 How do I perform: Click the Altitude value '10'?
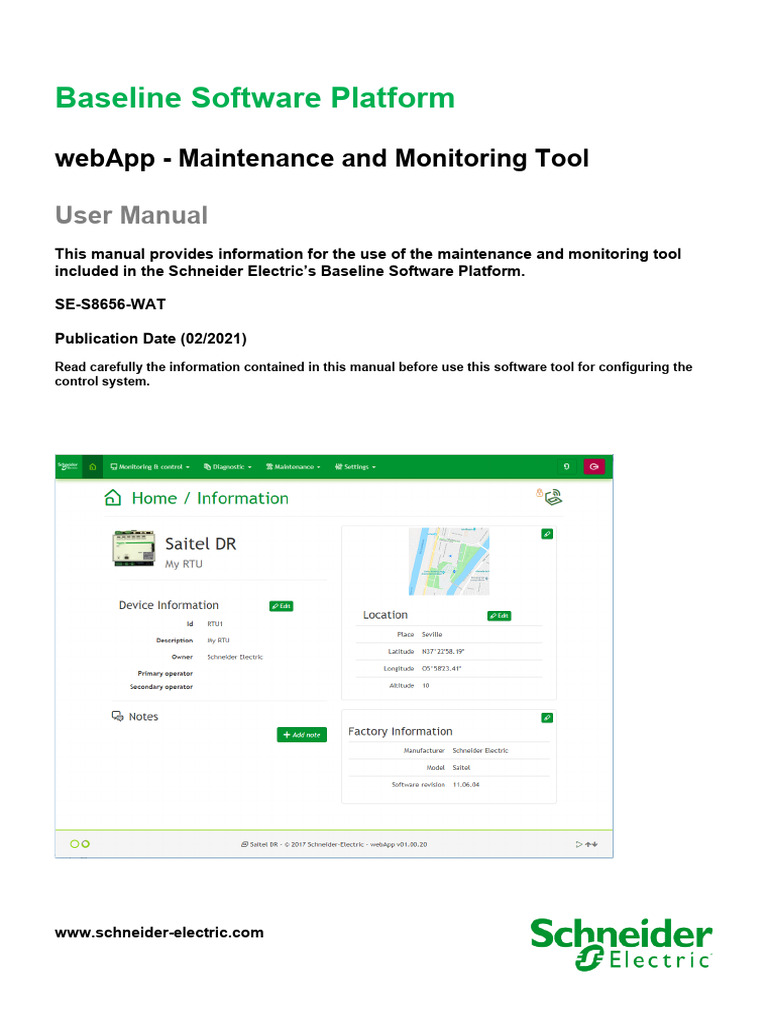(x=426, y=686)
